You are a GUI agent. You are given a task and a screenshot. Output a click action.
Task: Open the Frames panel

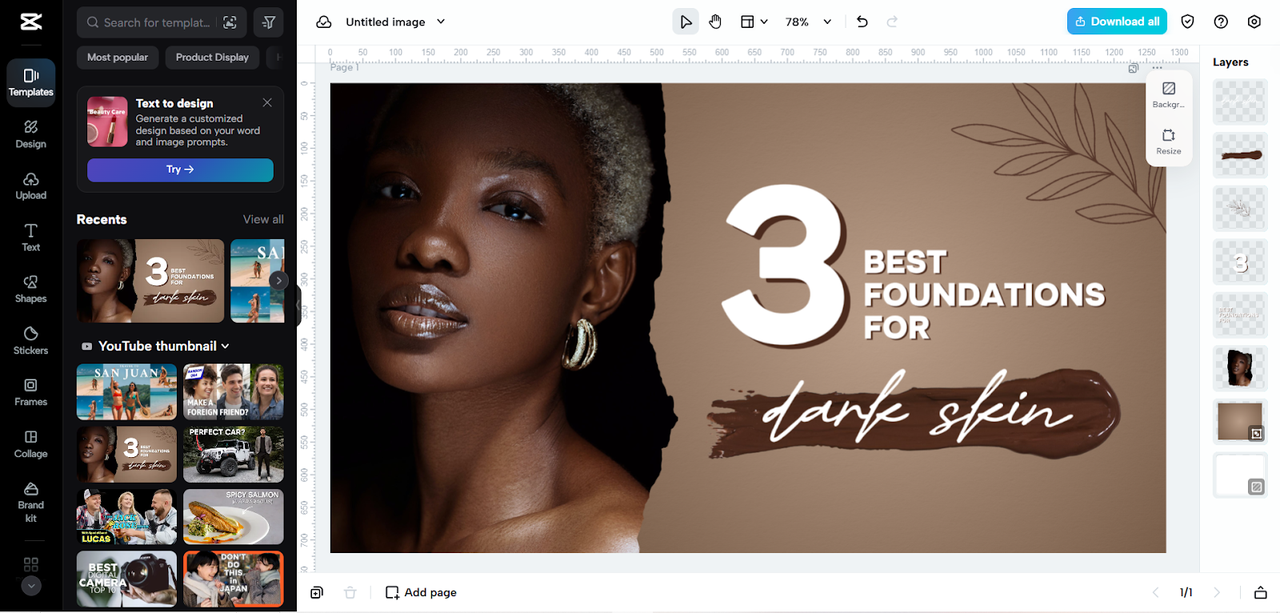[31, 392]
